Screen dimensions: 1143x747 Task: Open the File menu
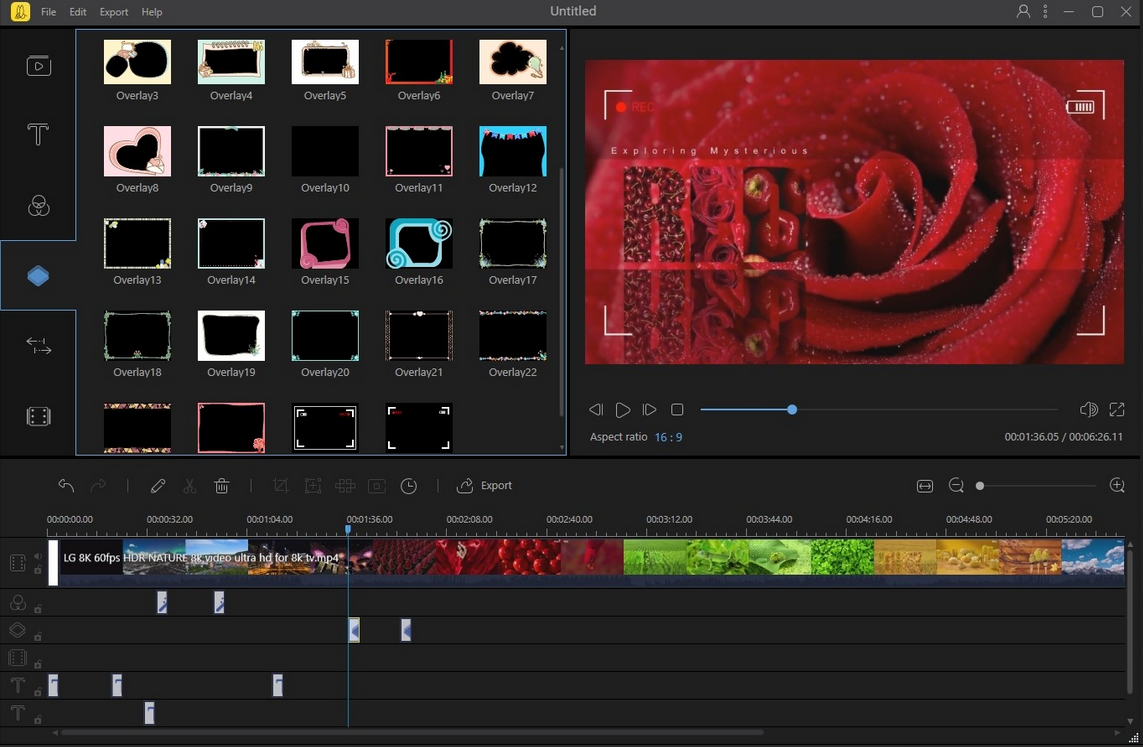48,12
